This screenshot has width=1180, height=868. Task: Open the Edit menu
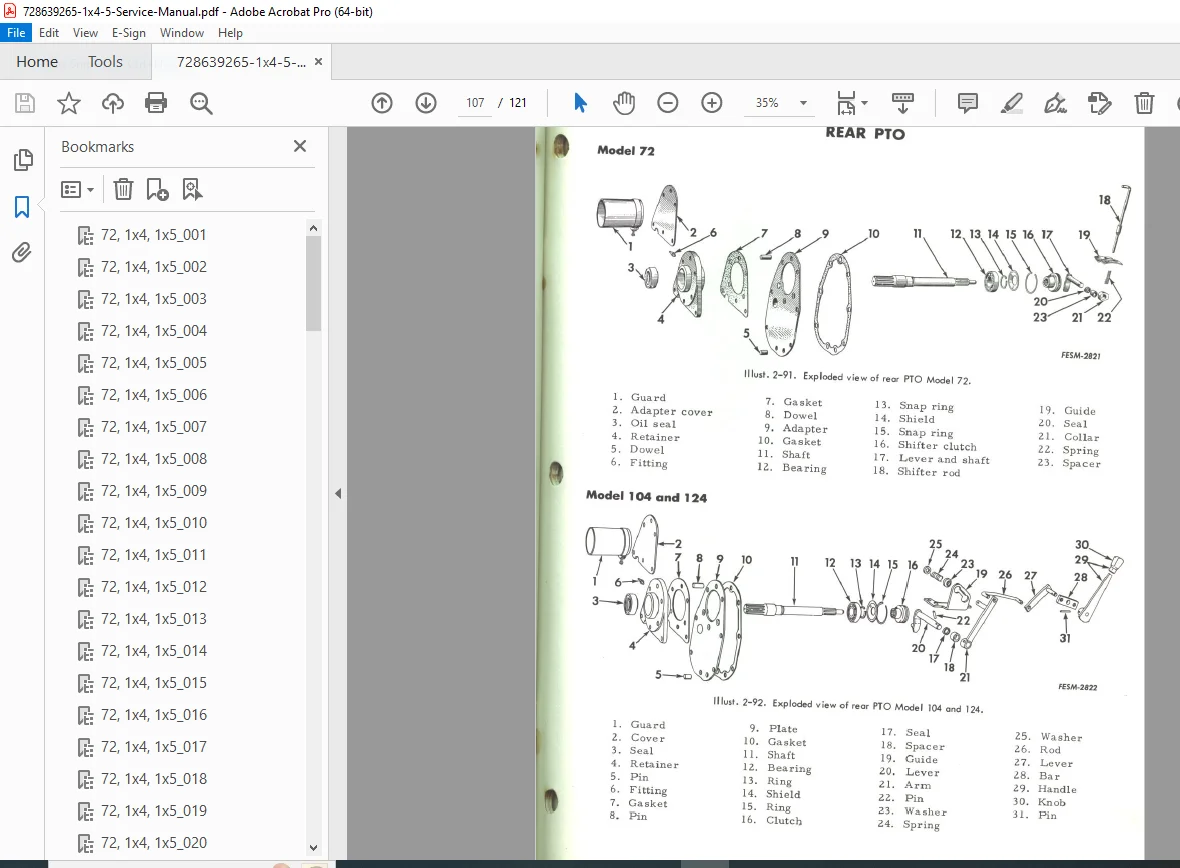[x=49, y=32]
